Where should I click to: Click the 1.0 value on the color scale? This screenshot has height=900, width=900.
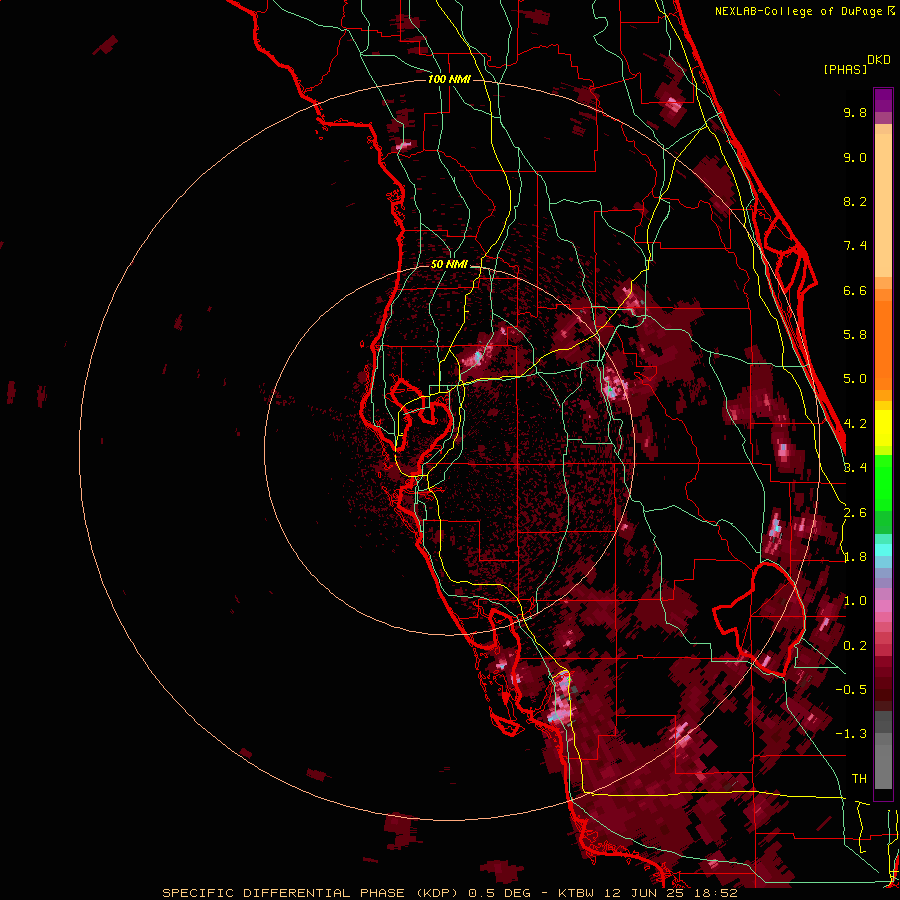click(x=855, y=602)
